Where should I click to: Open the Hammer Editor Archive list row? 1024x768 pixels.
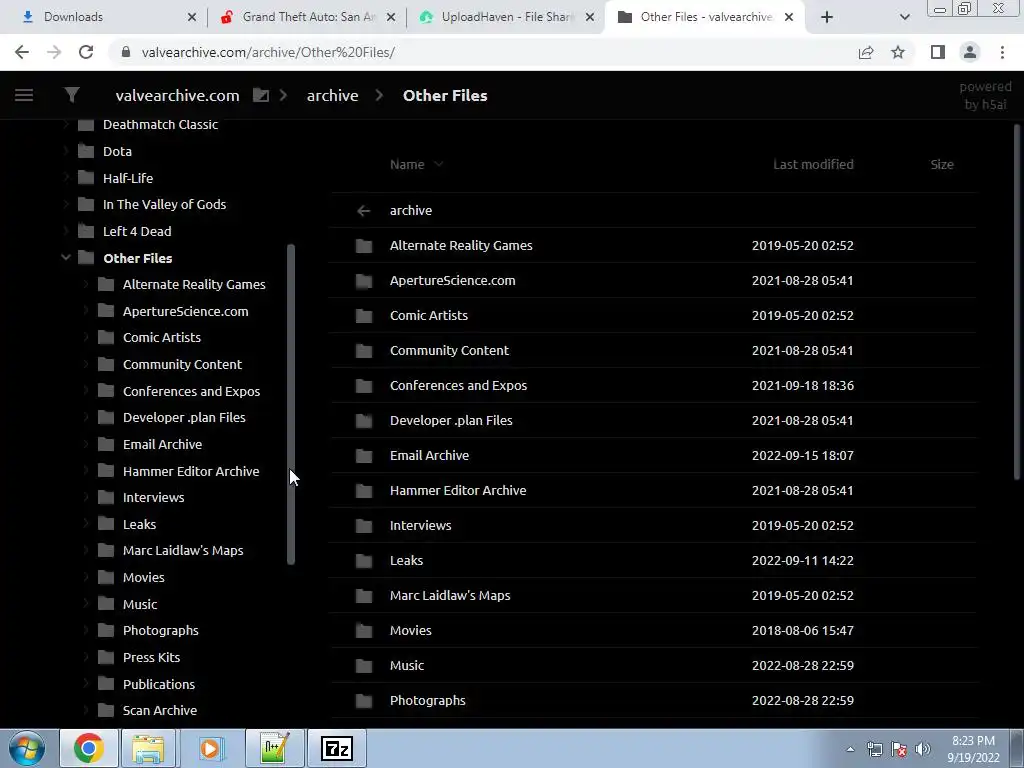pos(654,490)
